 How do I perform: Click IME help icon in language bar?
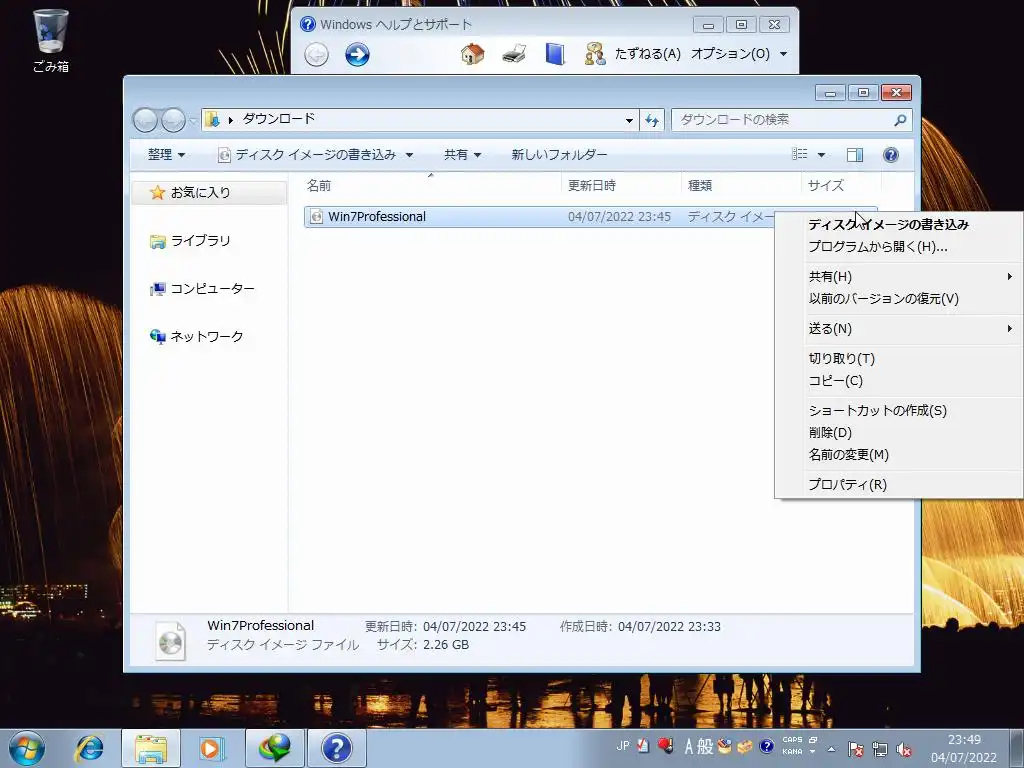[767, 746]
